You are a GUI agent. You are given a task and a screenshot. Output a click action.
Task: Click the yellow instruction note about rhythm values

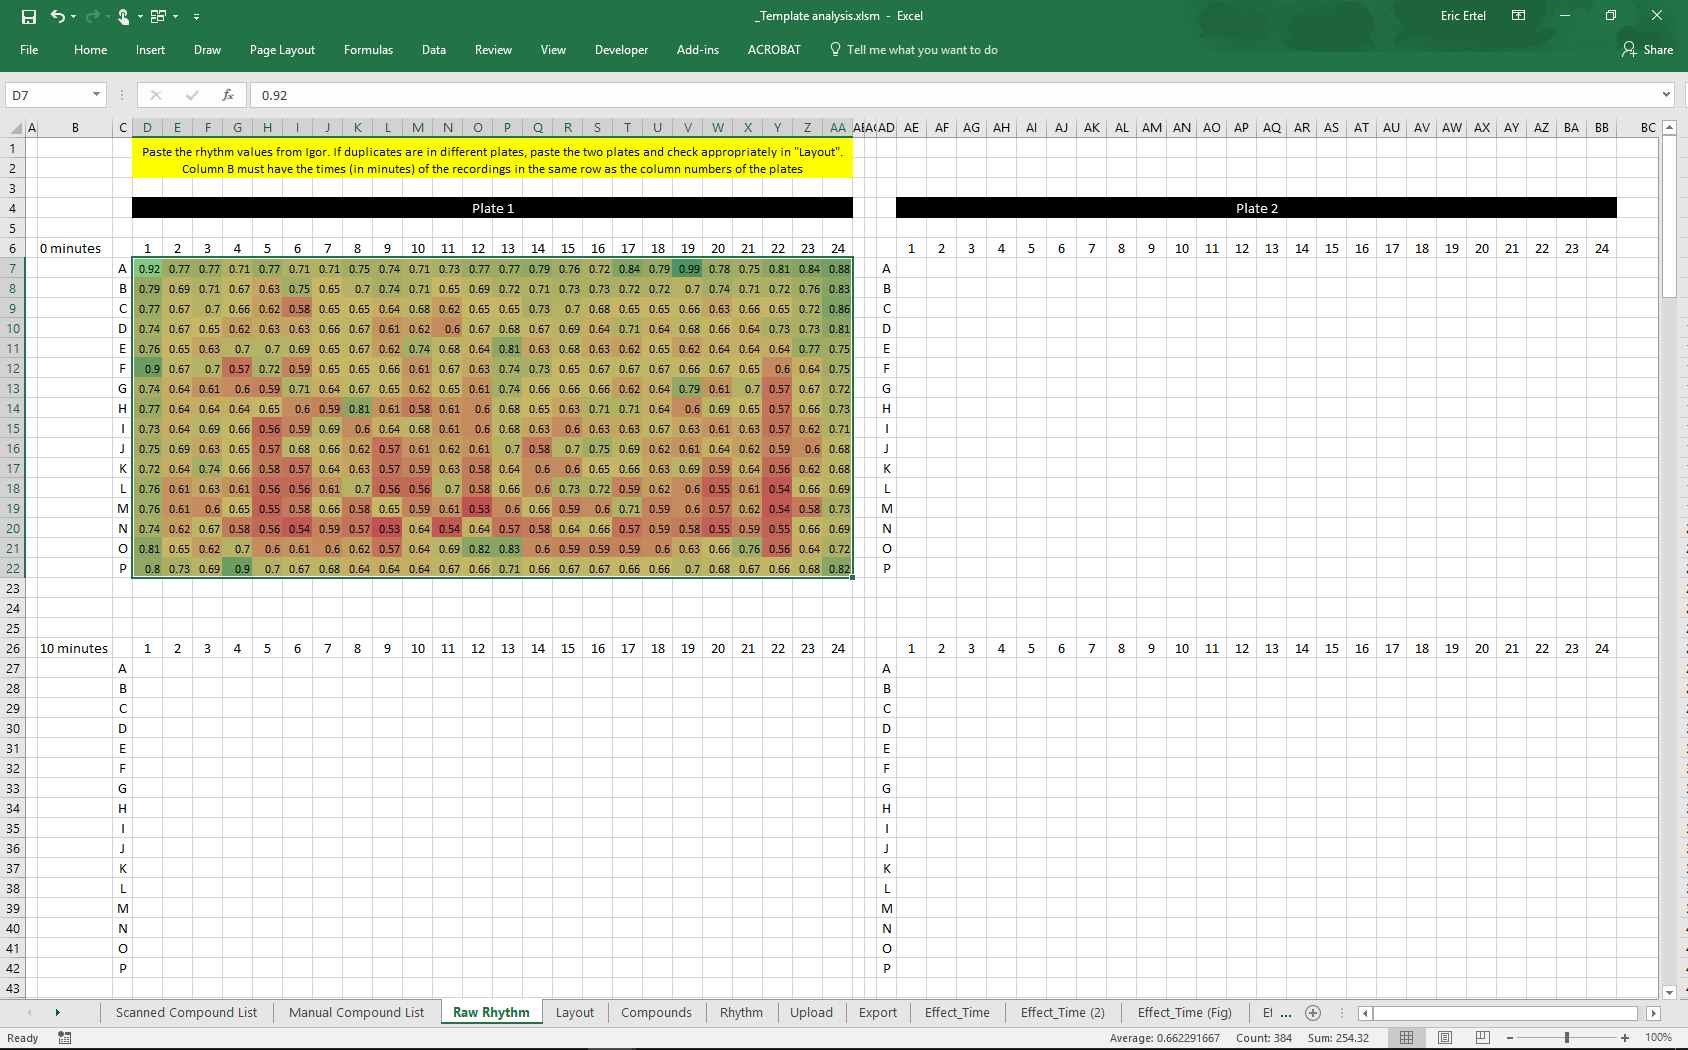click(x=492, y=160)
